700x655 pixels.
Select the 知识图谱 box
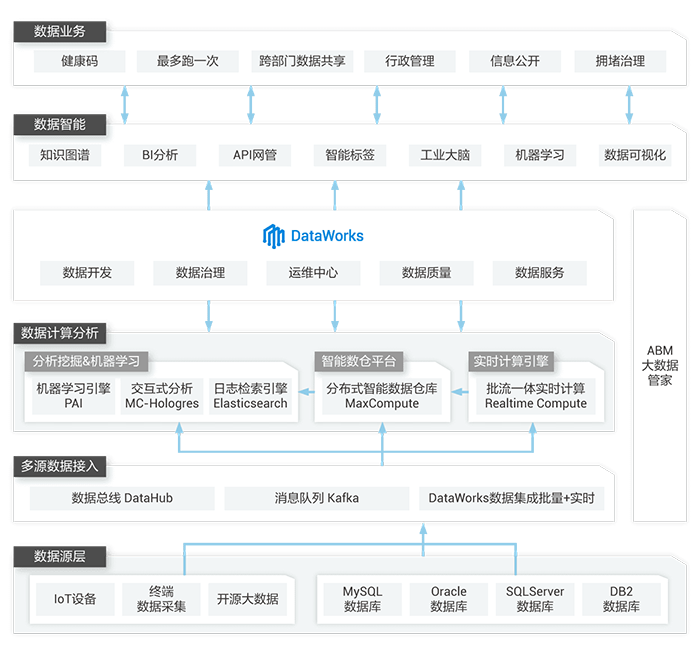pyautogui.click(x=65, y=155)
